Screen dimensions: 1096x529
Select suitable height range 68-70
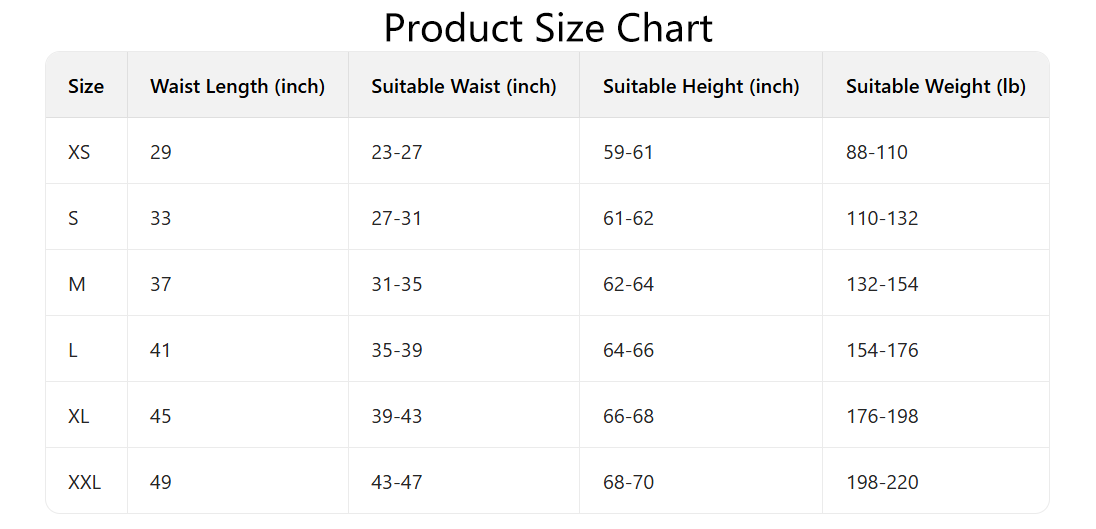(628, 483)
